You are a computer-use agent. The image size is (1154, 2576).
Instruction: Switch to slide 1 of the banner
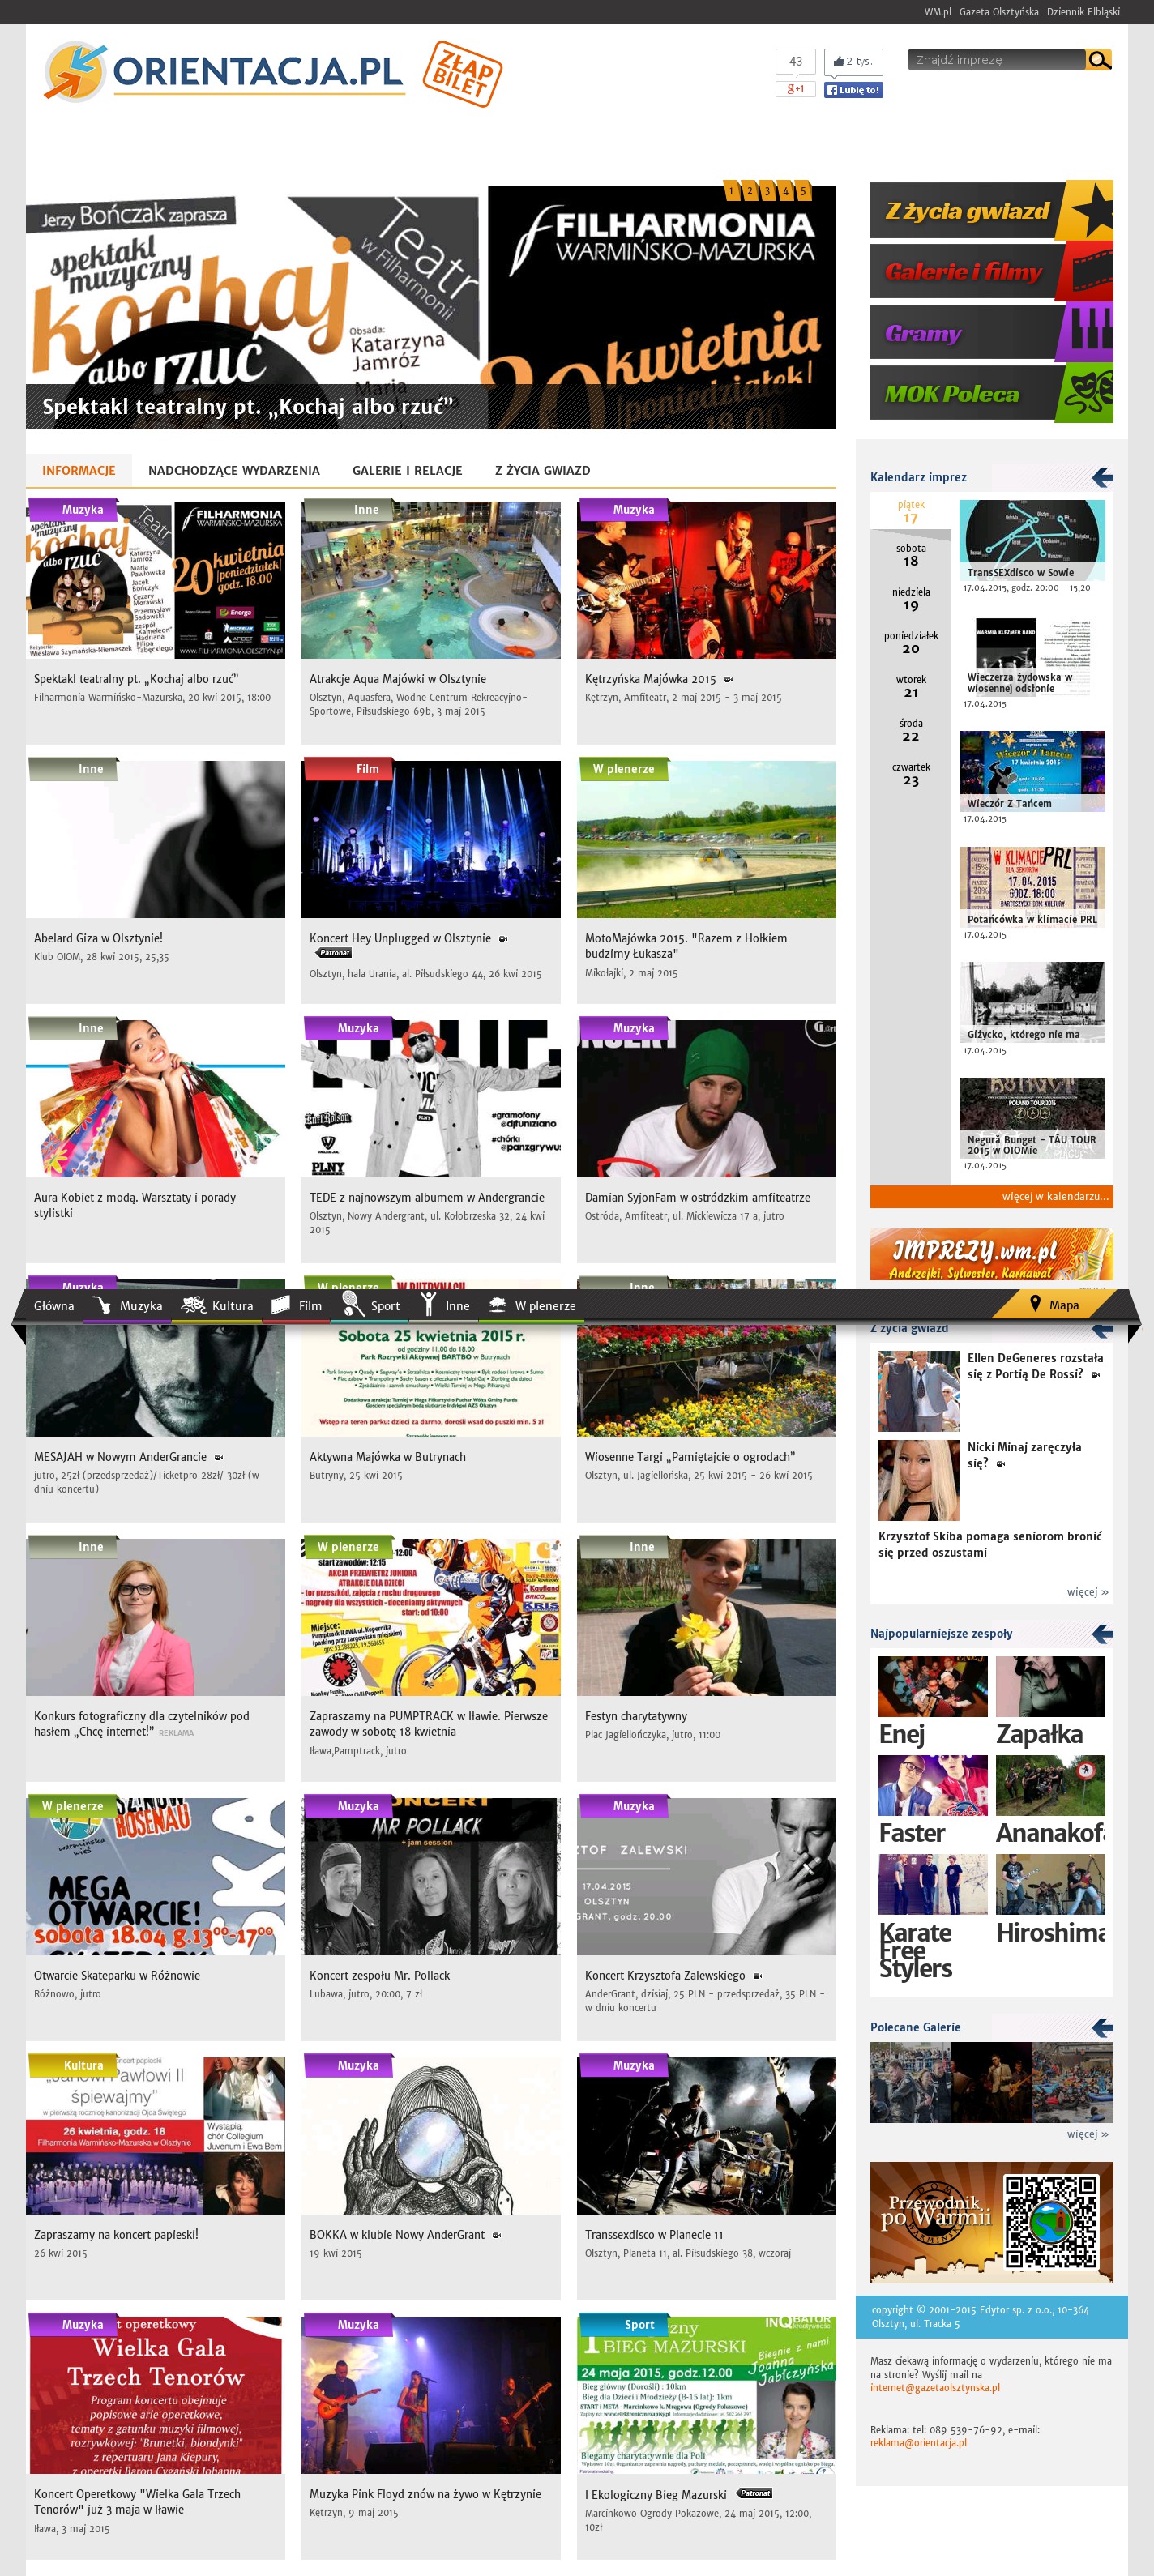[x=730, y=190]
